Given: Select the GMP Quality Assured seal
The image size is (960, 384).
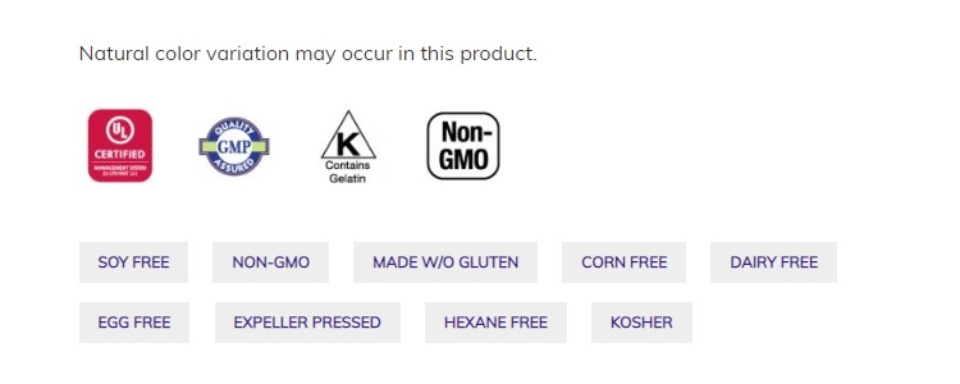Looking at the screenshot, I should click(x=234, y=146).
